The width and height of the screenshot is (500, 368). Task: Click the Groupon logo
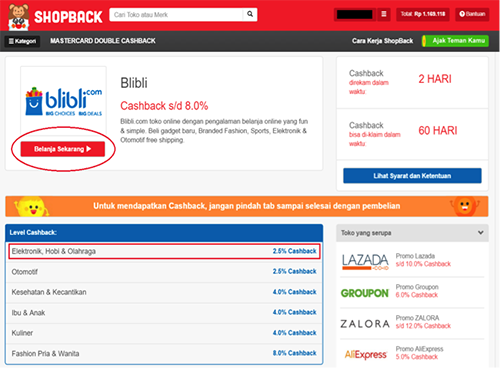pyautogui.click(x=365, y=293)
